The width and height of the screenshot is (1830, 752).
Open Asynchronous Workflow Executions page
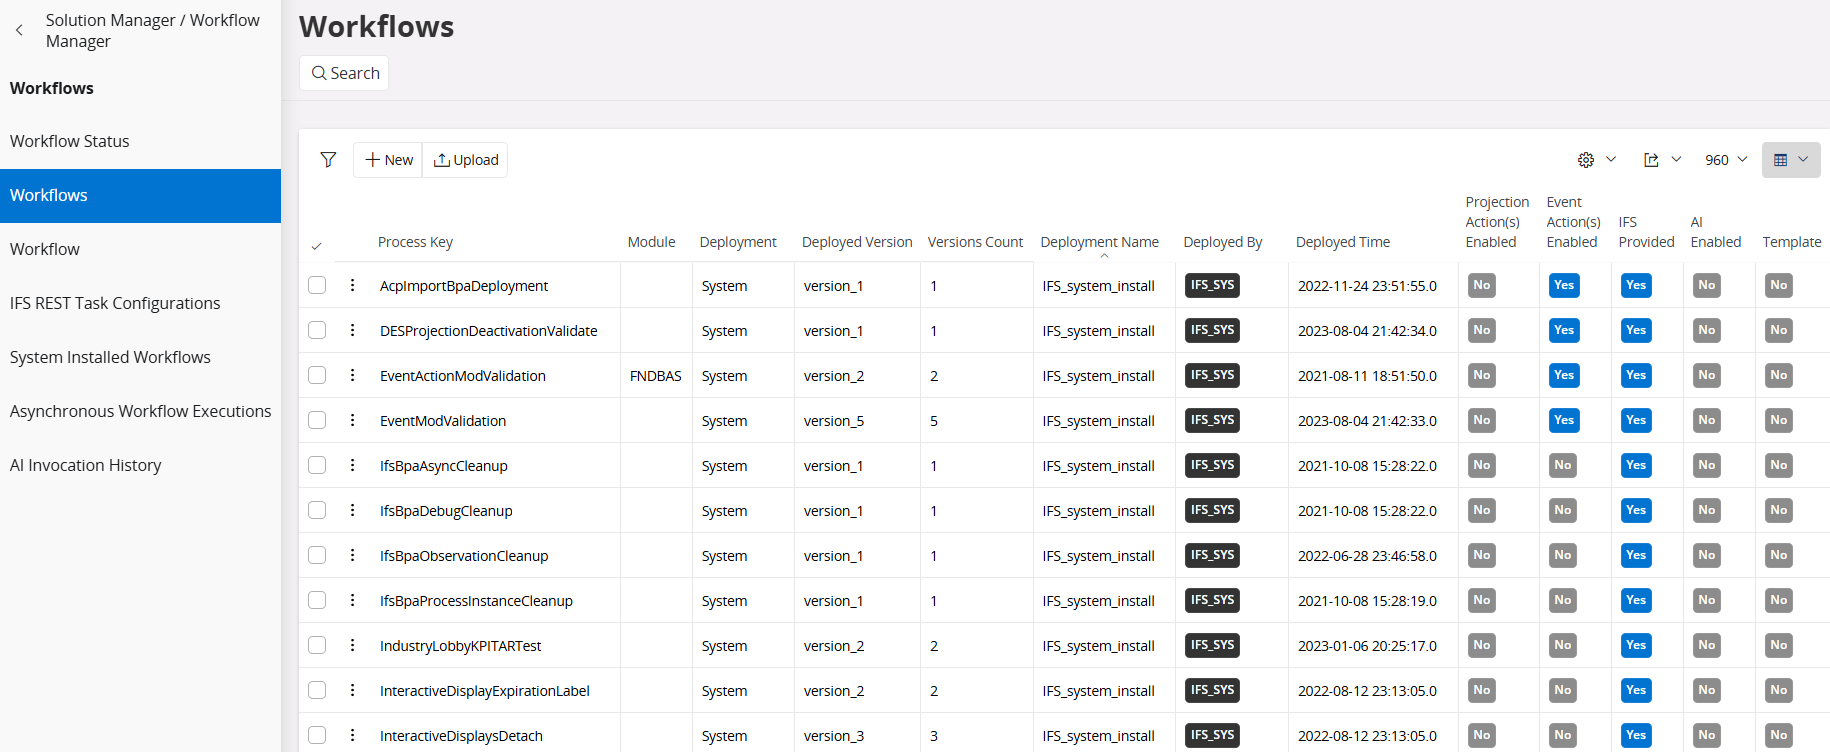pos(140,411)
